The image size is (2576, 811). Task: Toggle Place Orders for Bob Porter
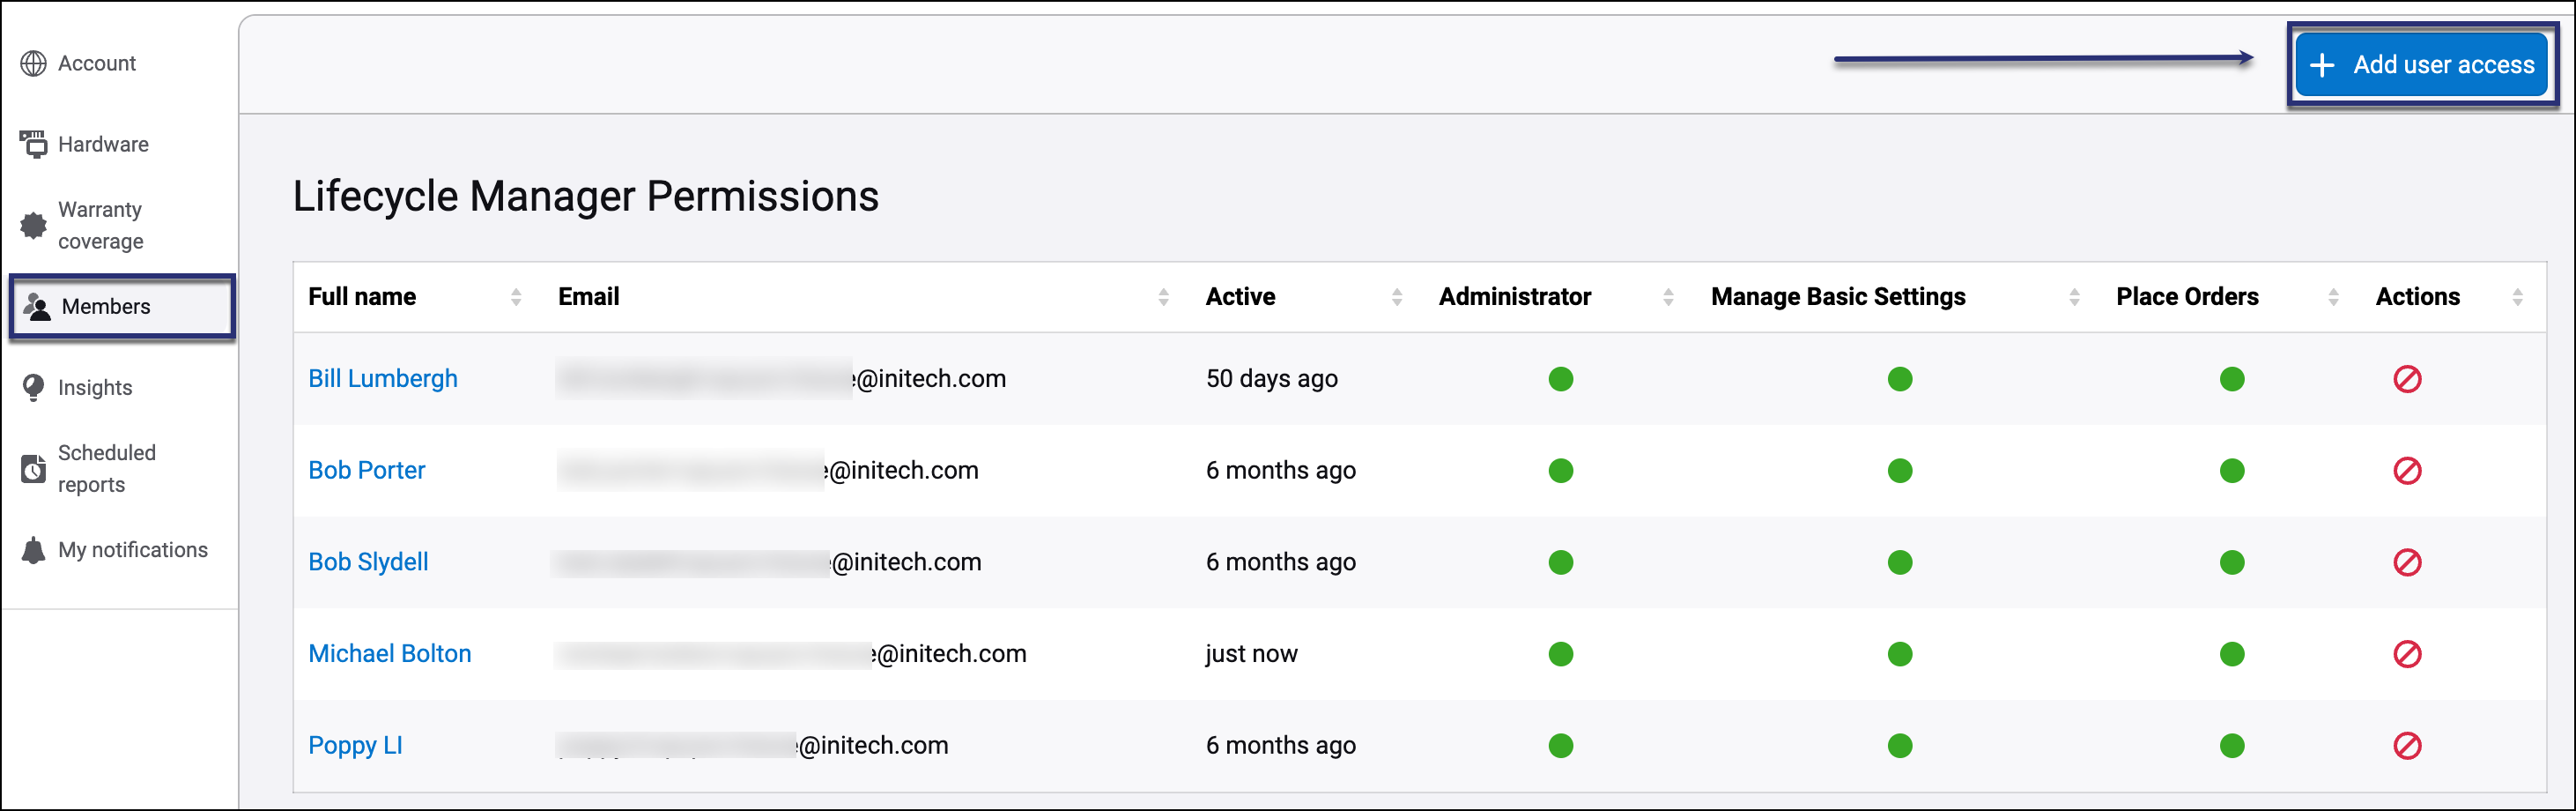[2232, 471]
